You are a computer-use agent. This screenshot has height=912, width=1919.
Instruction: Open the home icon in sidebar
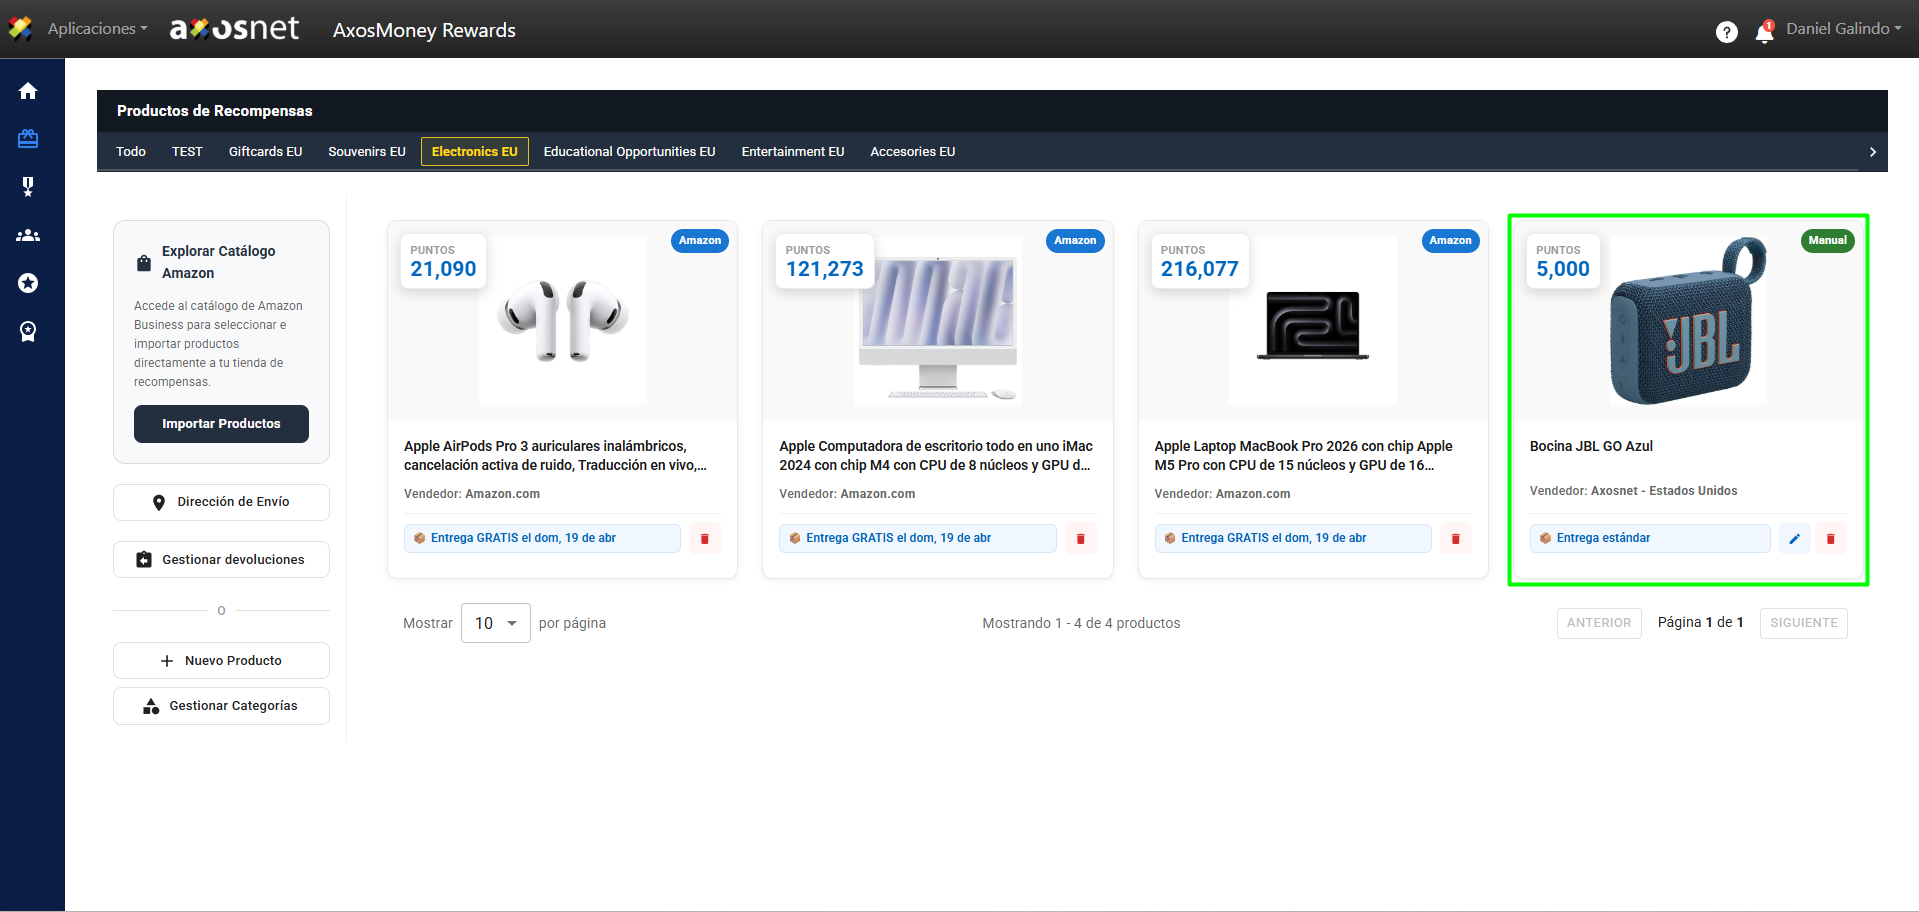tap(28, 91)
